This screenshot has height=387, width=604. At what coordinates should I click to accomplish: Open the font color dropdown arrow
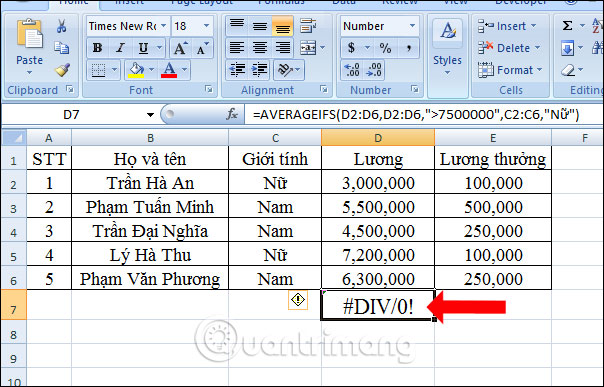click(x=185, y=70)
